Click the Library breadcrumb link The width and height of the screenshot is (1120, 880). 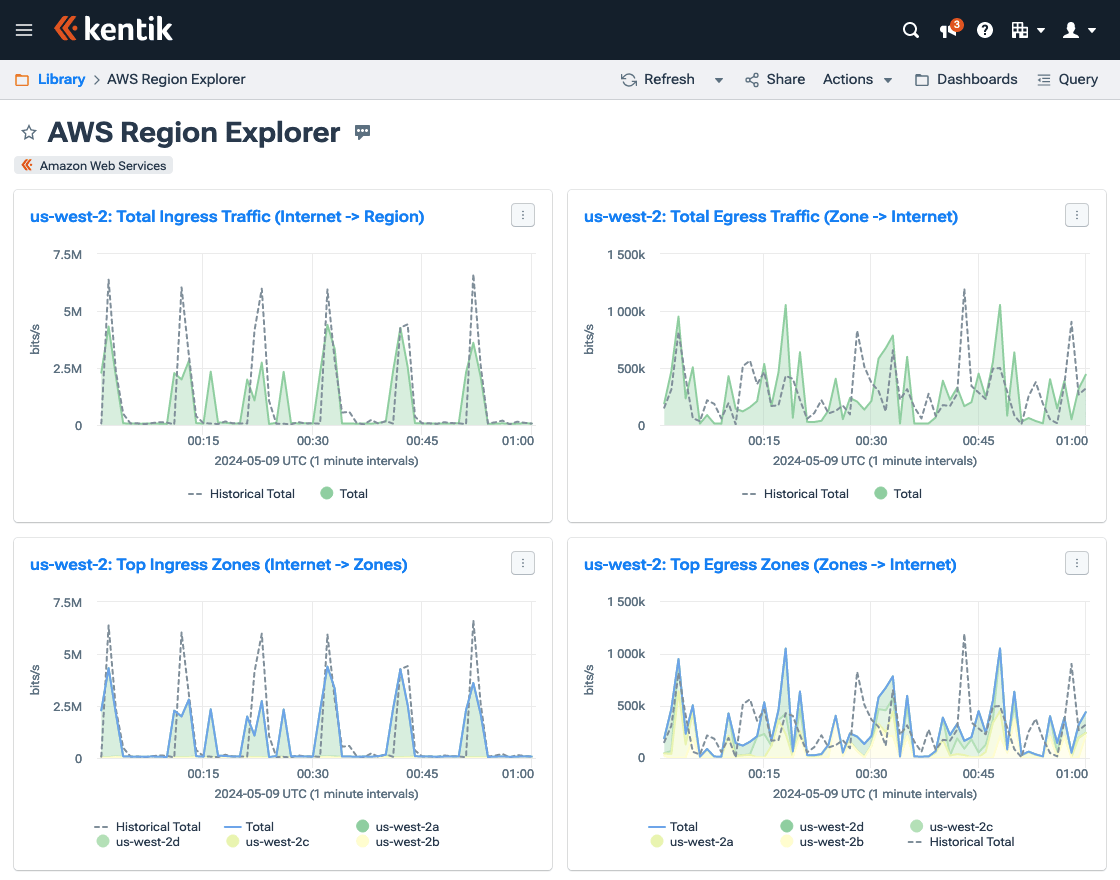point(63,79)
